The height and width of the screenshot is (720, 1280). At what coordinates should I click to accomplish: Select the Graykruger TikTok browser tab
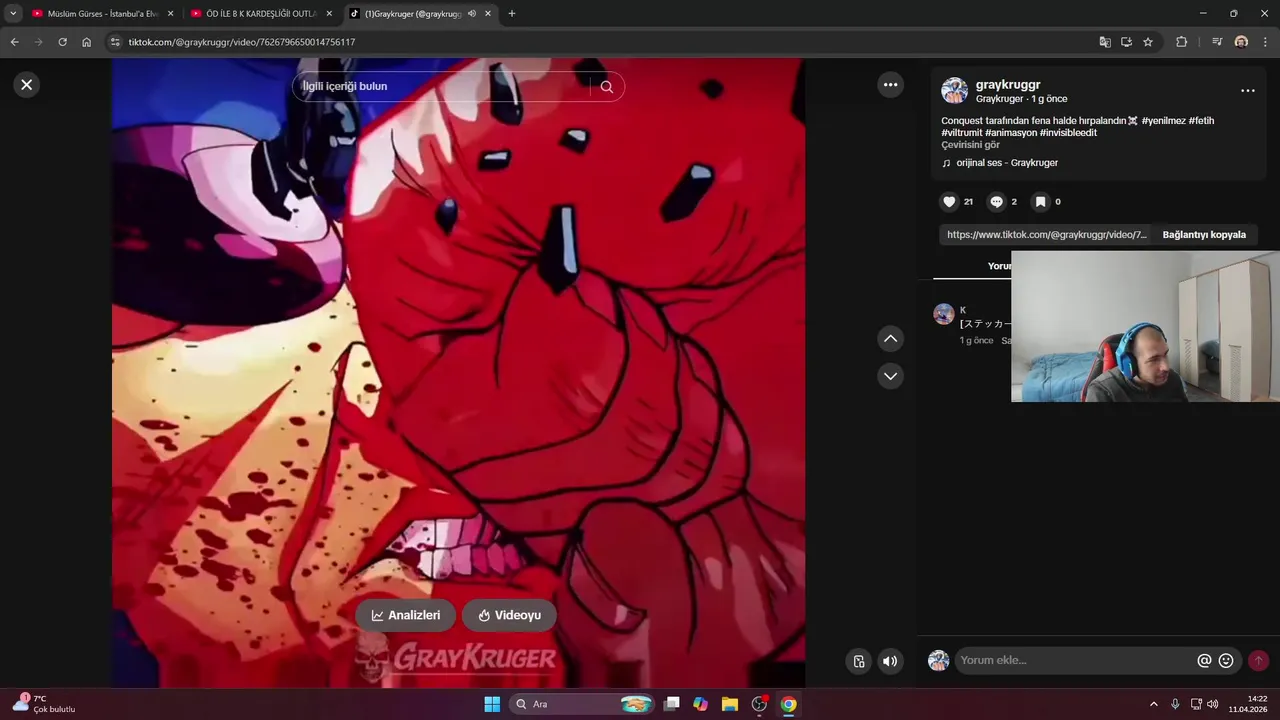tap(412, 14)
